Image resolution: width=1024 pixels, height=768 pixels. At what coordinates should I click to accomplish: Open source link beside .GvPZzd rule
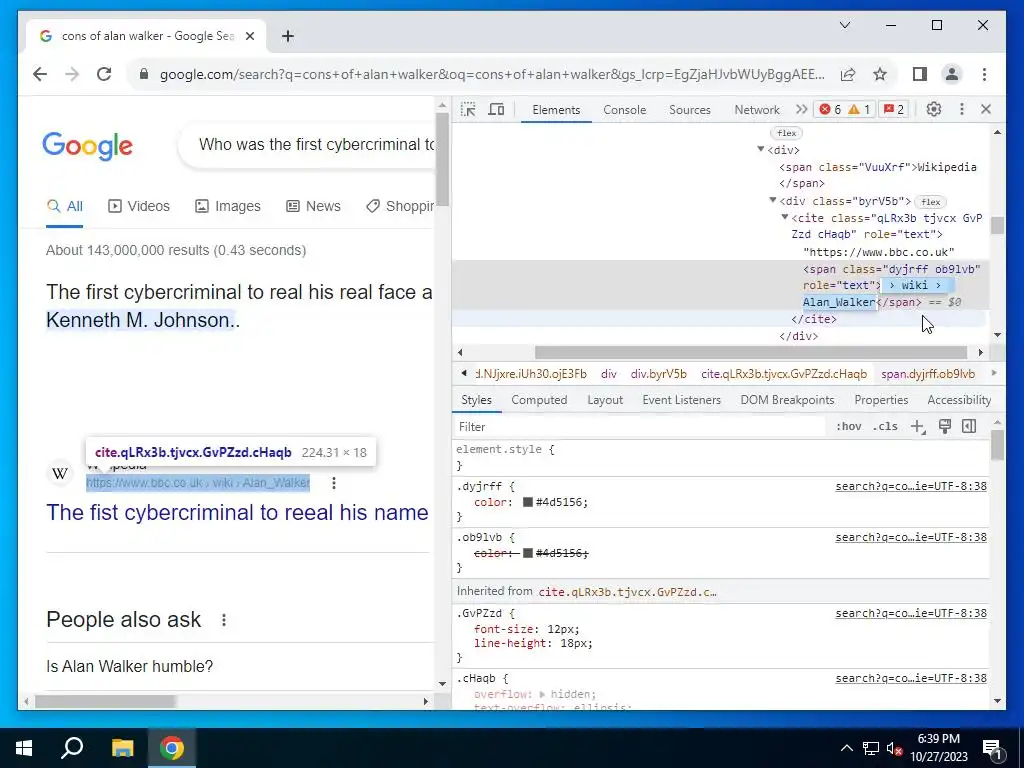(911, 613)
